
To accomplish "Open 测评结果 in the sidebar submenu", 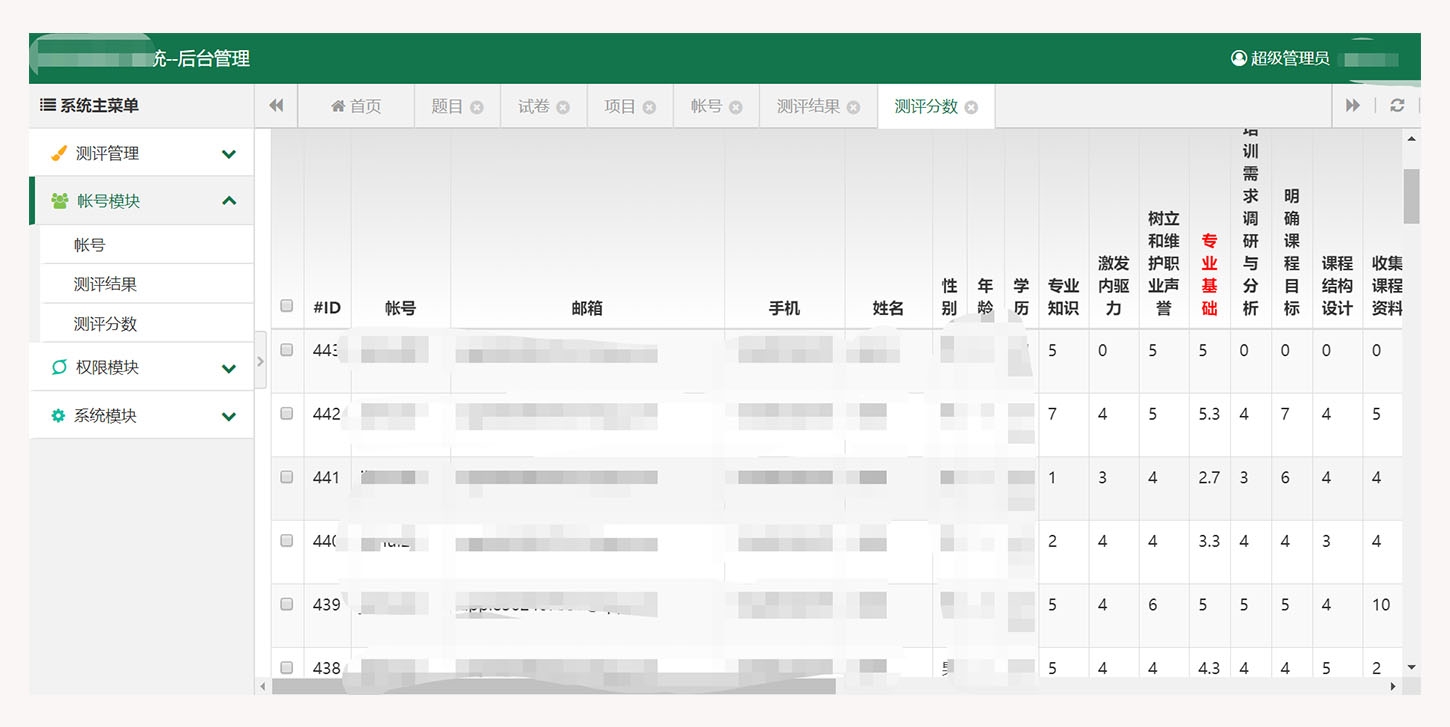I will [x=105, y=284].
